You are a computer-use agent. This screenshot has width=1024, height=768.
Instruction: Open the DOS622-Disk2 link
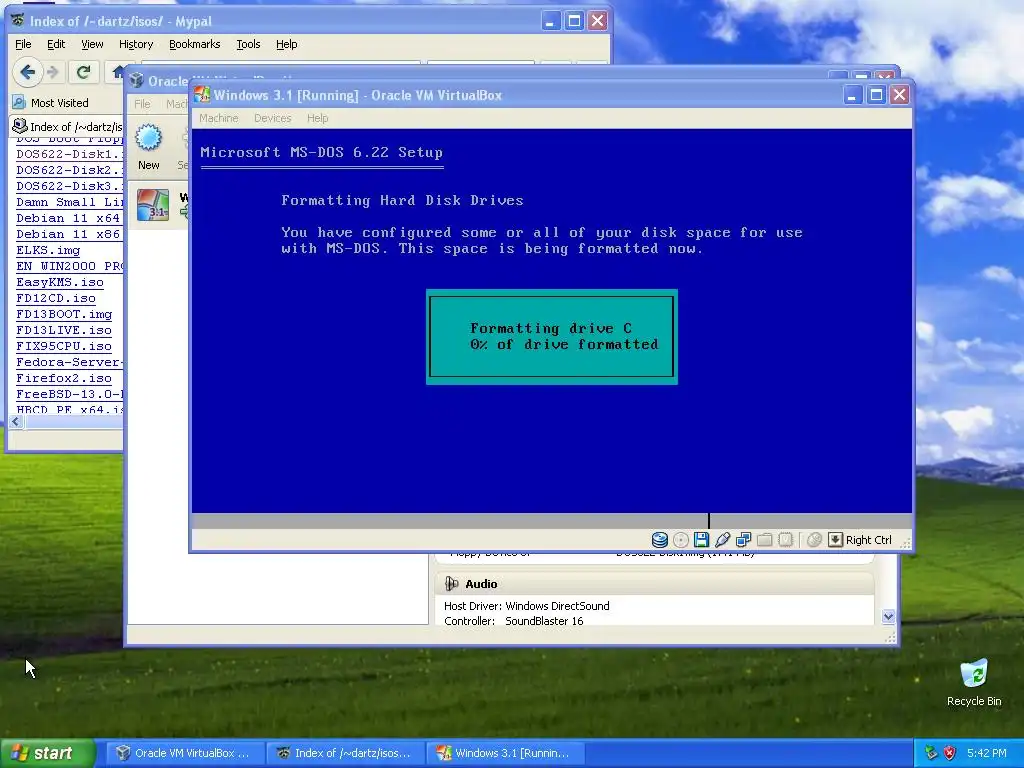[x=69, y=170]
